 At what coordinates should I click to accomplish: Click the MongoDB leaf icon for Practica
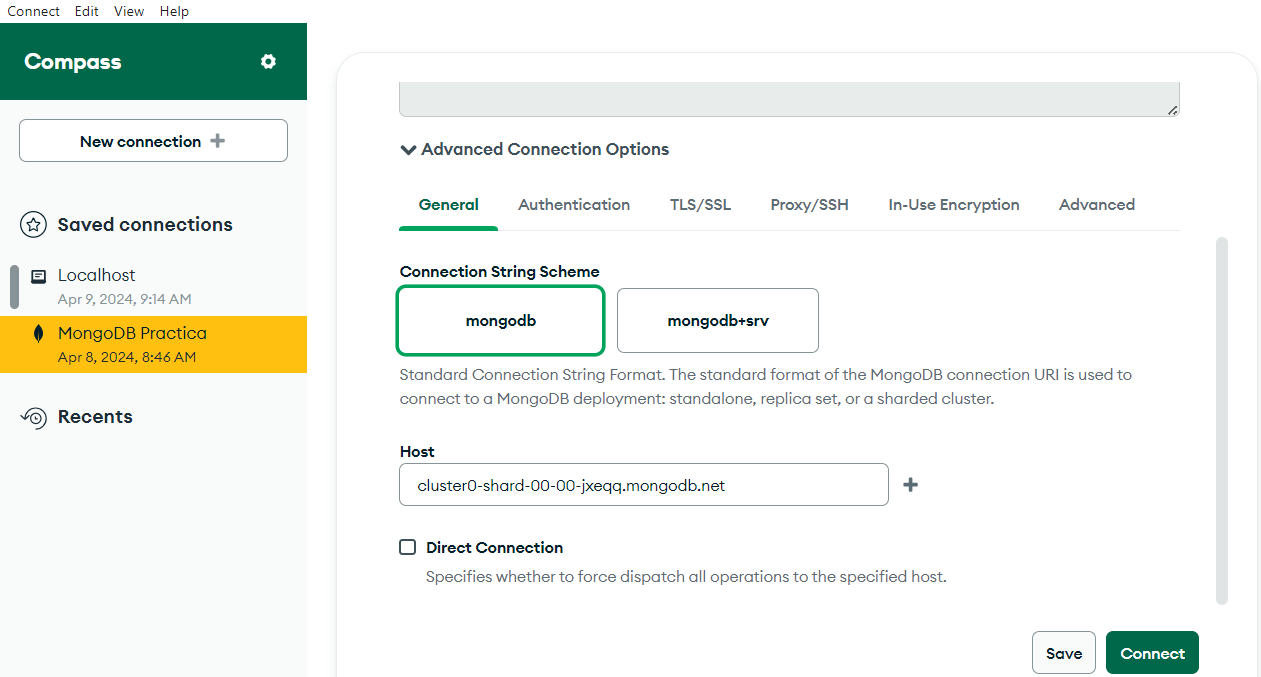39,334
